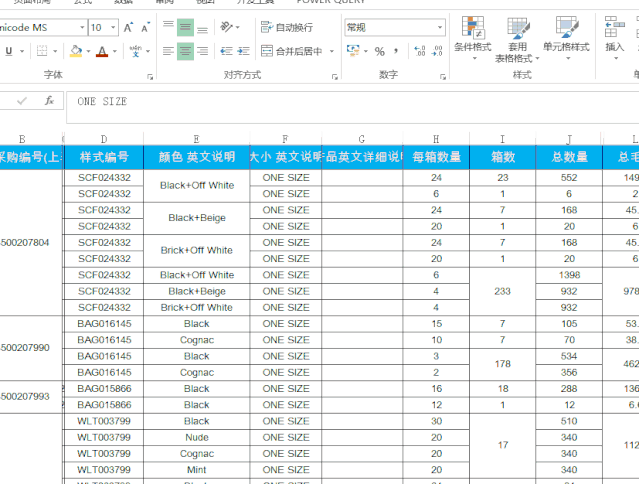Apply Comma Style icon
The width and height of the screenshot is (639, 484).
click(396, 51)
